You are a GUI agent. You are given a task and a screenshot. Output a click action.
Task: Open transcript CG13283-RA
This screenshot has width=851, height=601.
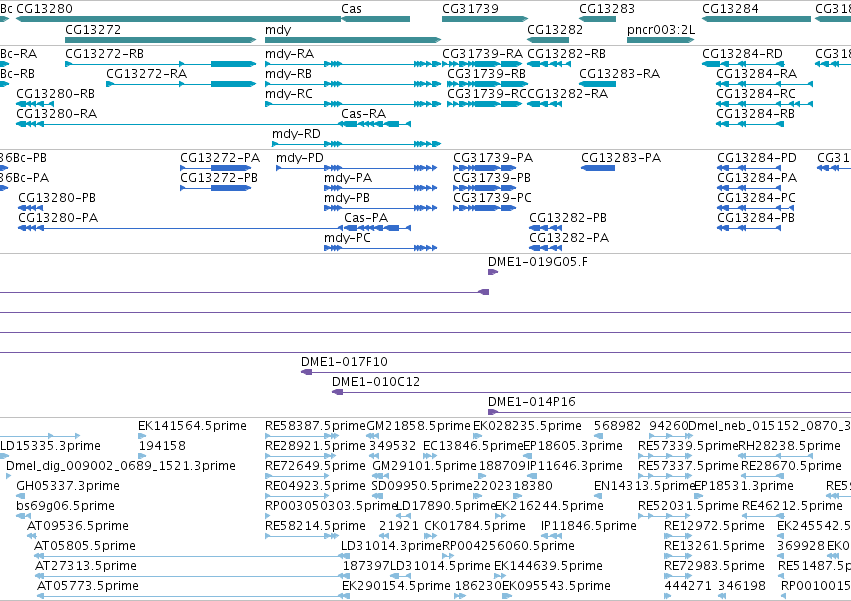[619, 74]
